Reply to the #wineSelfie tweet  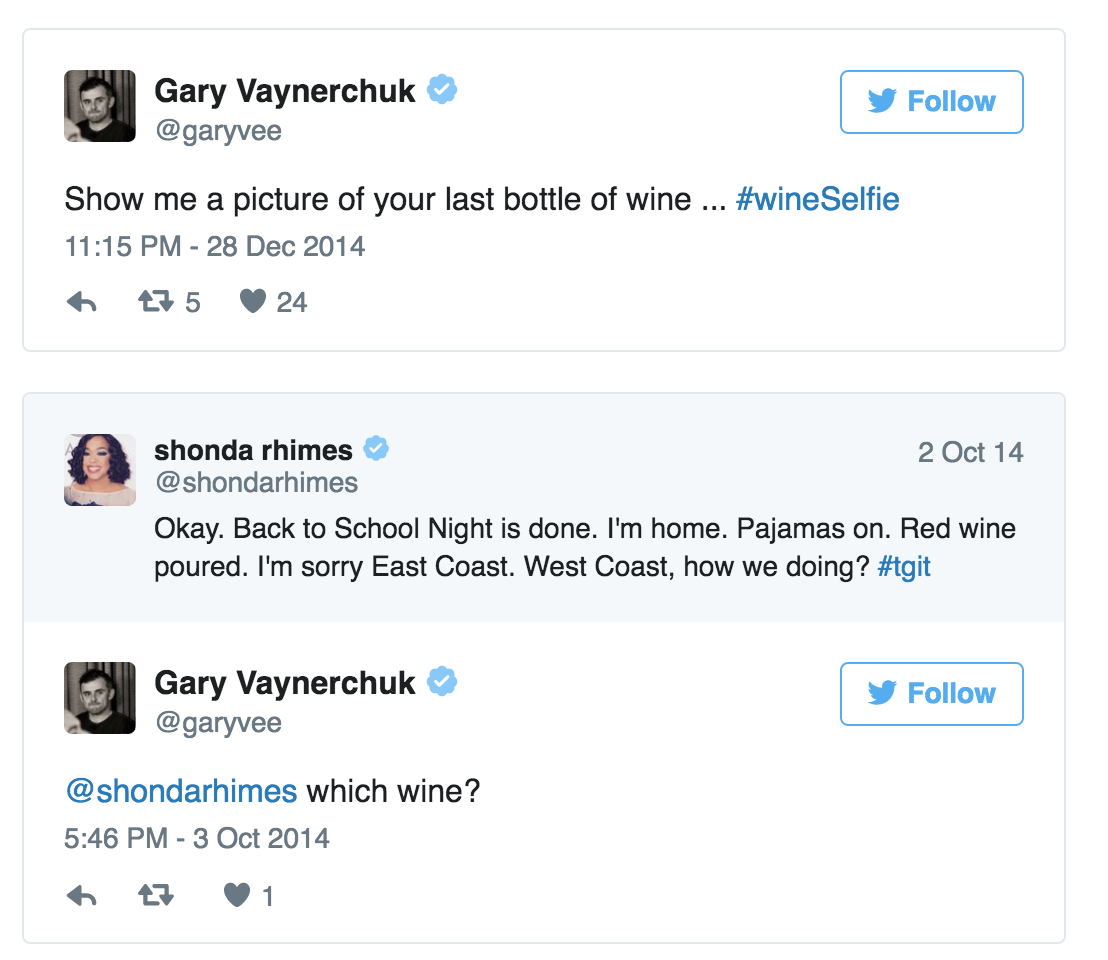click(81, 302)
